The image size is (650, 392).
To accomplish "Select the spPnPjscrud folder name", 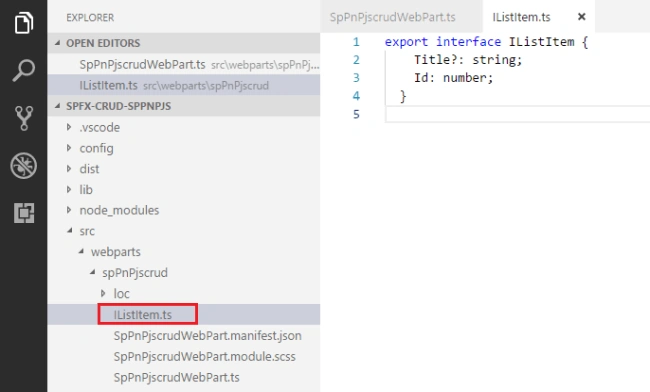I will point(135,273).
